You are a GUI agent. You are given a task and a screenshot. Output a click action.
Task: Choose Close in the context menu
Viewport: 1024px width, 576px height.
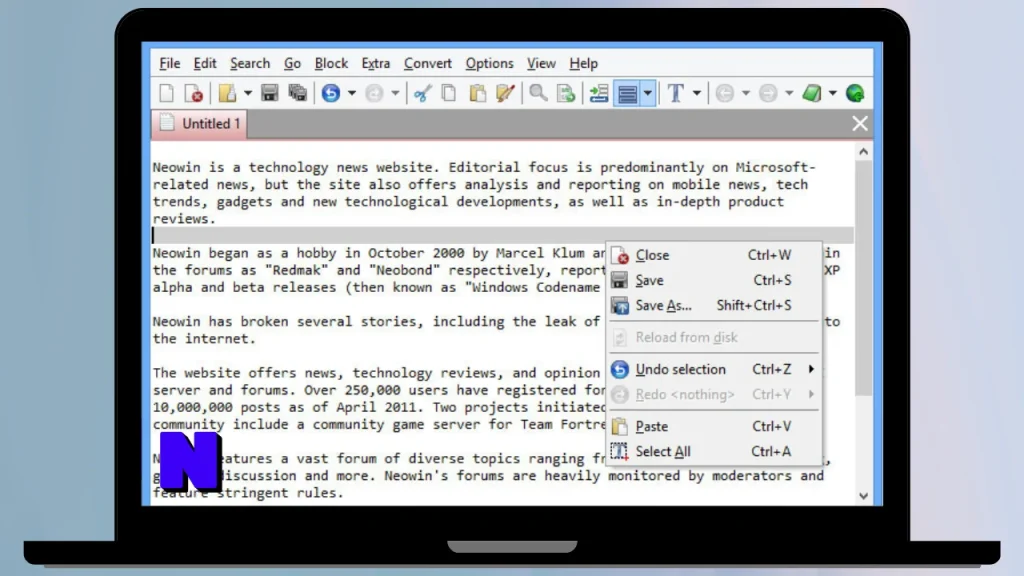pos(713,255)
